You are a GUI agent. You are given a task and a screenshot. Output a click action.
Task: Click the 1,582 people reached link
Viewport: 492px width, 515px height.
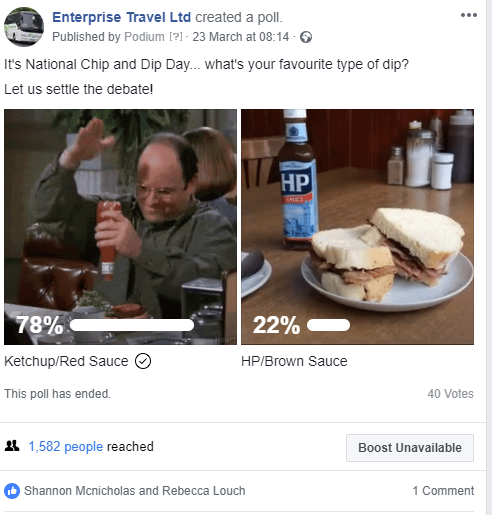[x=66, y=446]
